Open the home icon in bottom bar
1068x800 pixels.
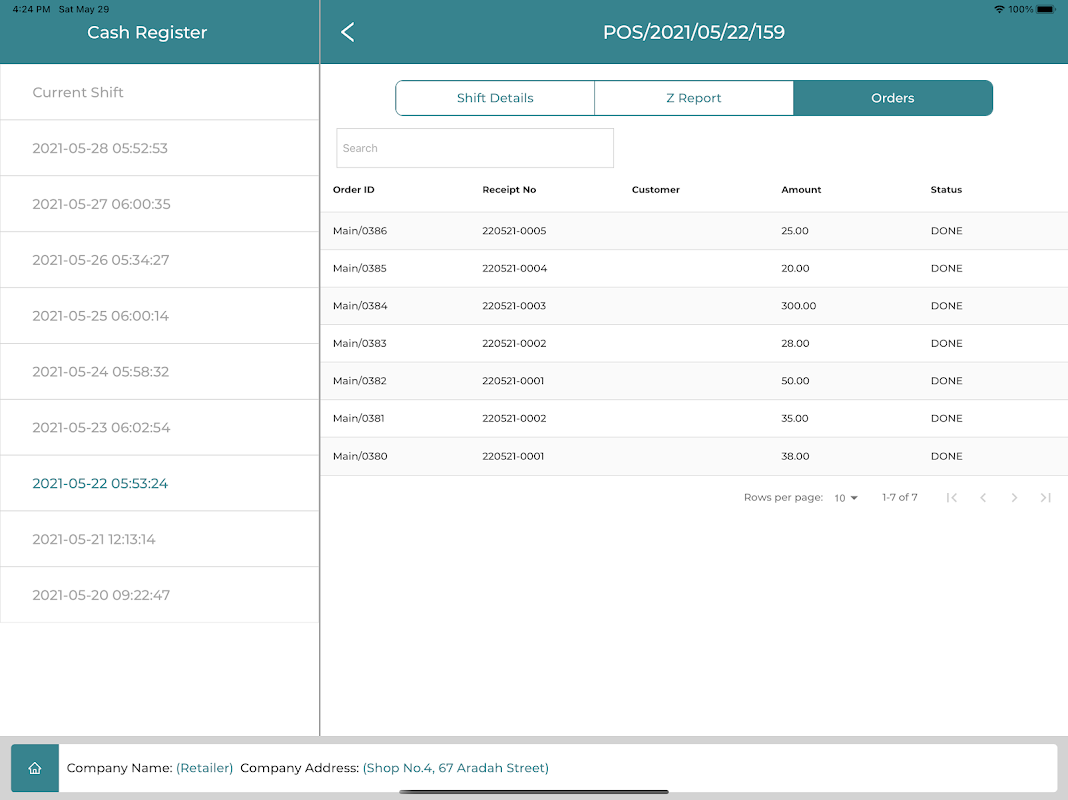(x=35, y=768)
